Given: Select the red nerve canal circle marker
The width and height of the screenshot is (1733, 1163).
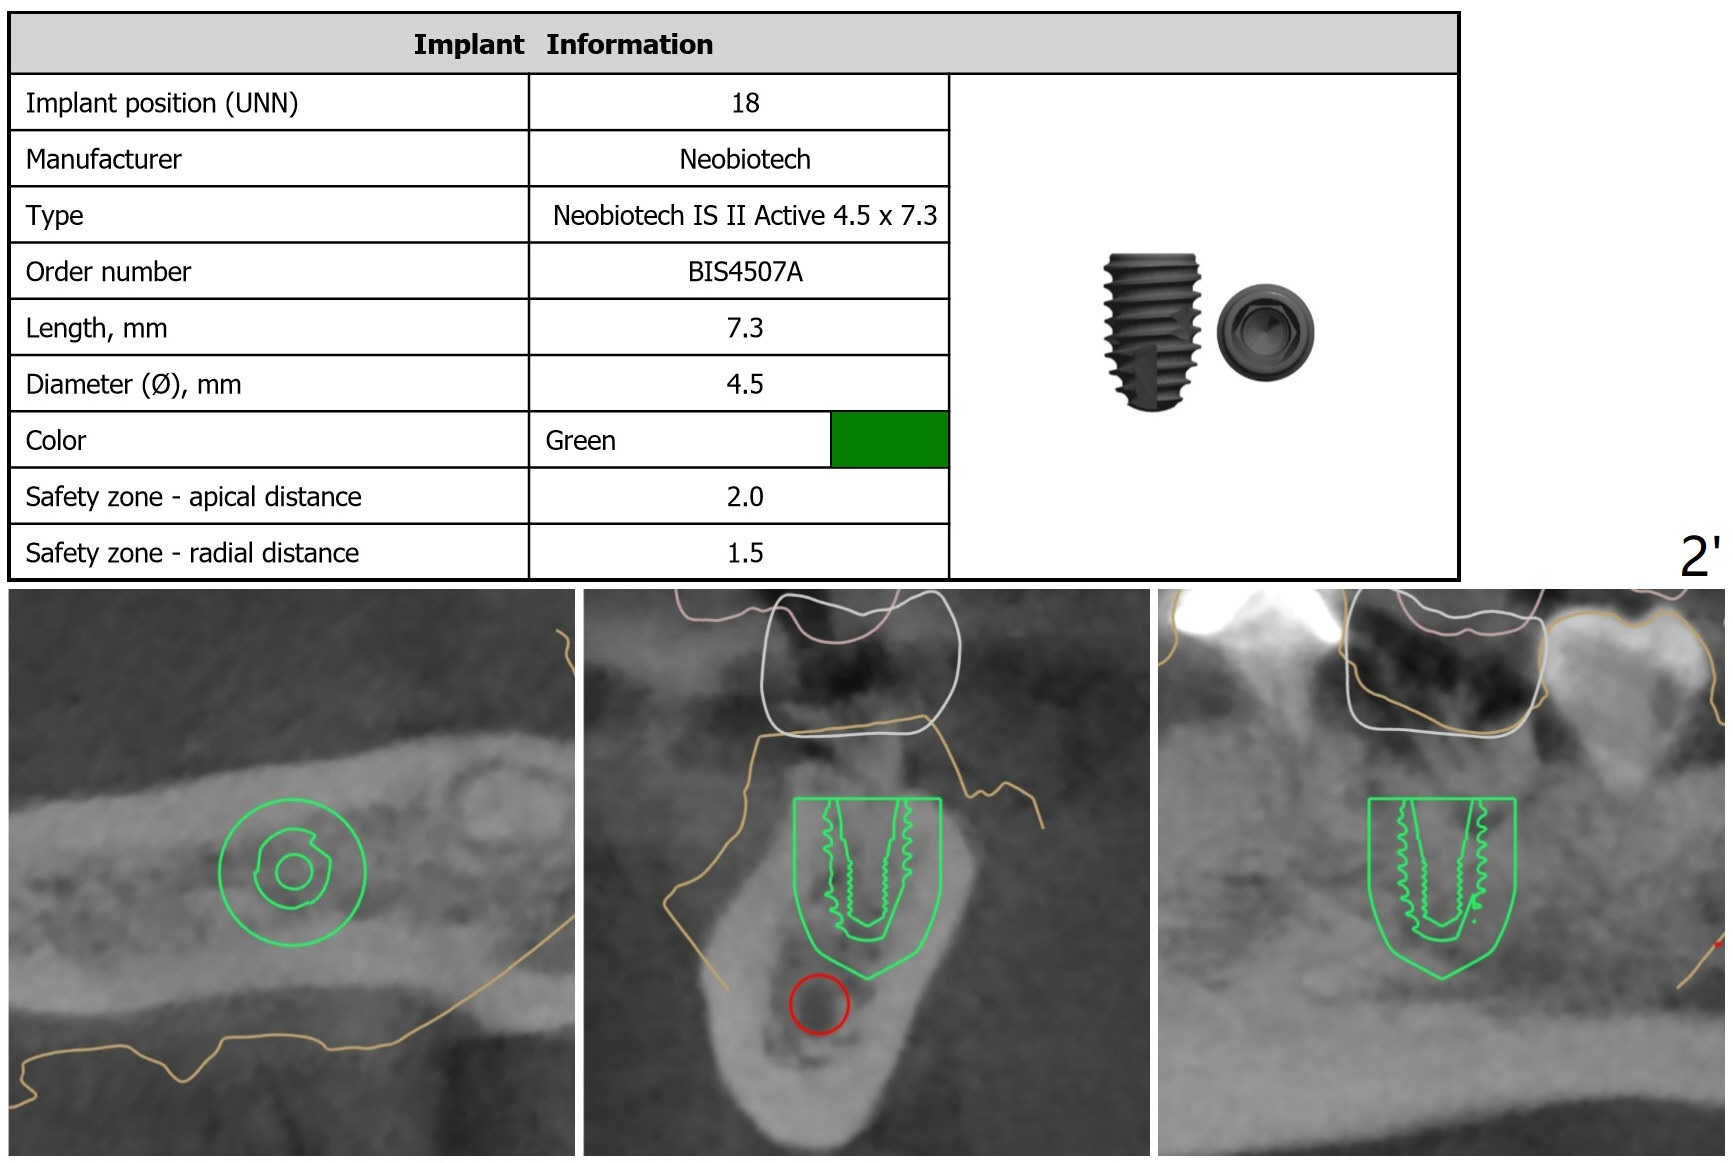Looking at the screenshot, I should [819, 1004].
